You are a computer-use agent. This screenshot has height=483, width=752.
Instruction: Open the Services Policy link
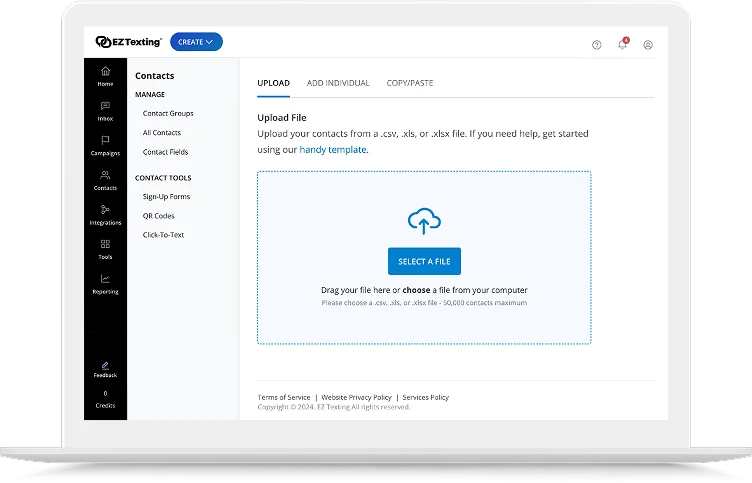click(x=426, y=397)
